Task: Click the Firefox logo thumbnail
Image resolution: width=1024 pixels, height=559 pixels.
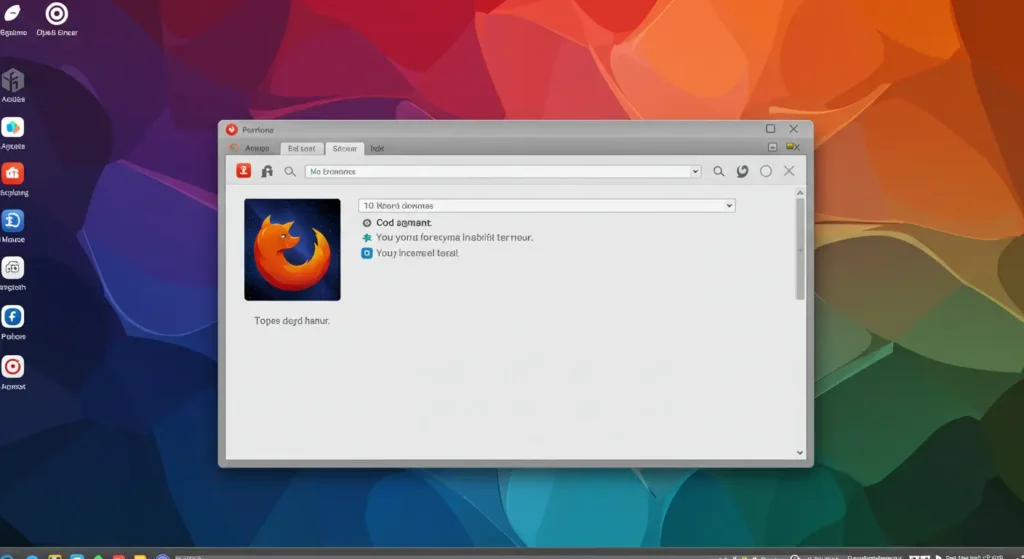Action: pyautogui.click(x=292, y=249)
